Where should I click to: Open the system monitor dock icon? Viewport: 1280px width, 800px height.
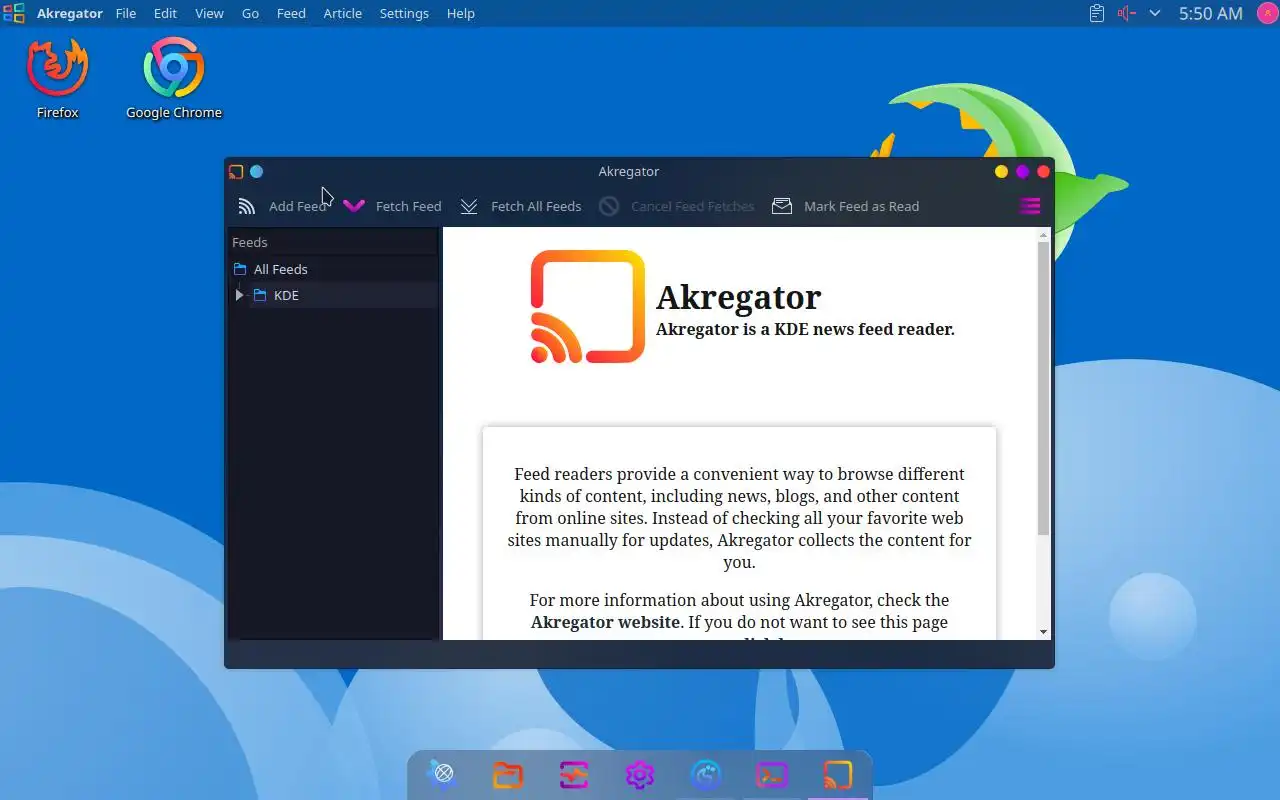574,774
